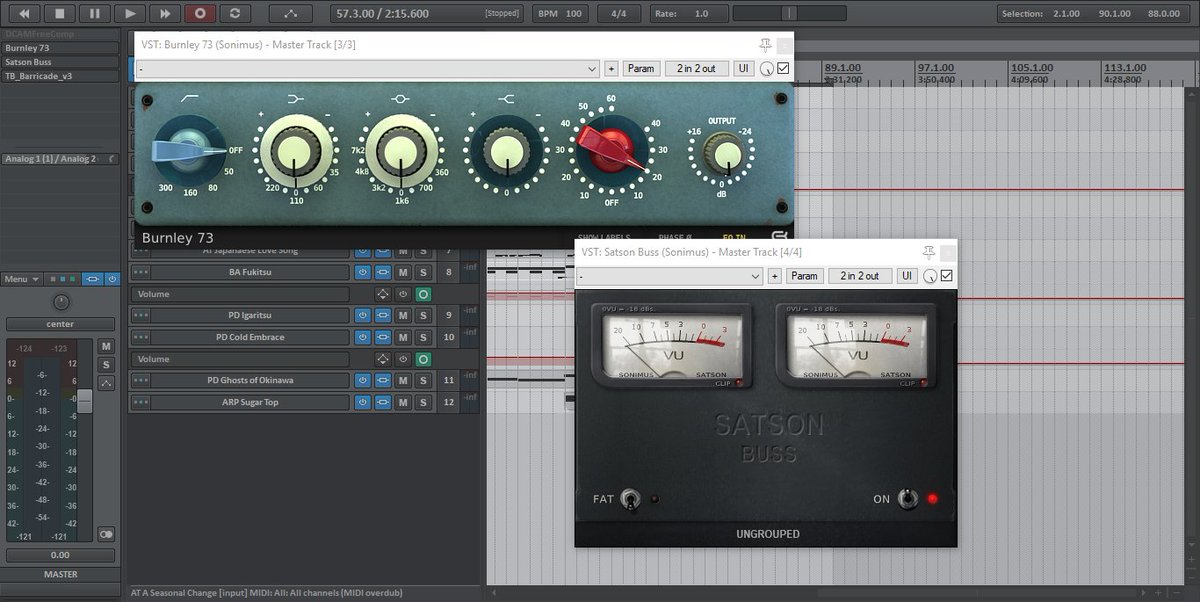
Task: Pin the Burnley 73 plugin window
Action: point(766,45)
